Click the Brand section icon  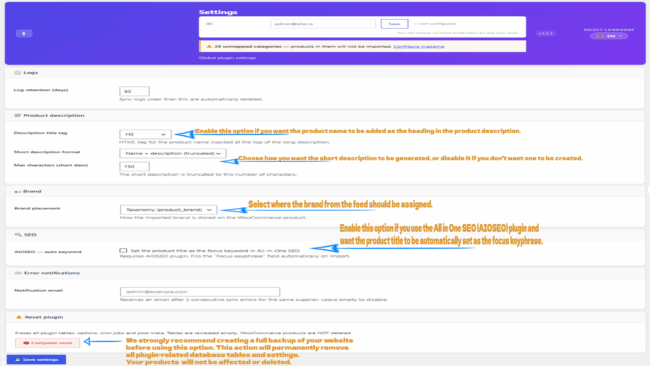point(17,191)
